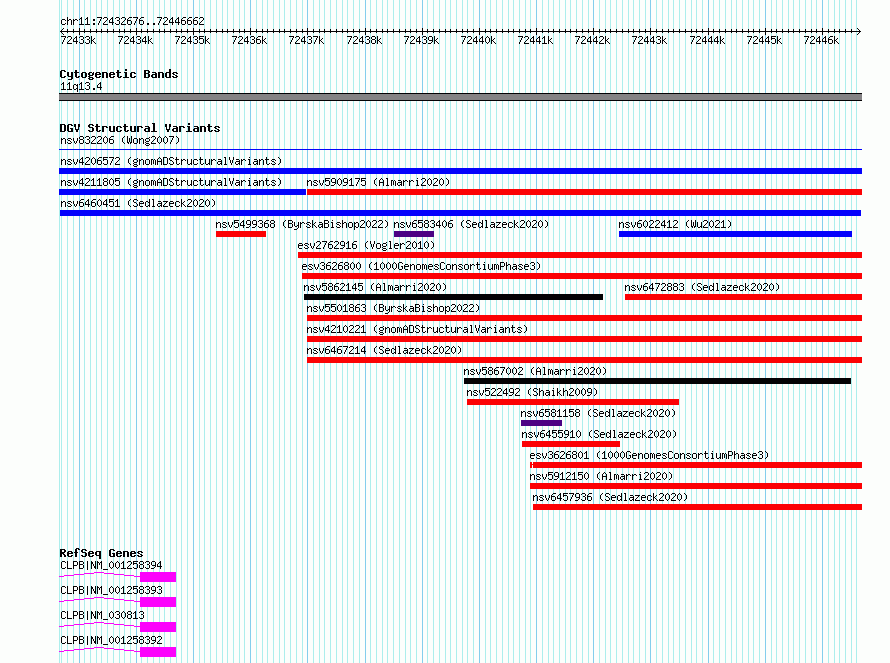Click the purple nsv6581158 variant bar

(x=541, y=423)
